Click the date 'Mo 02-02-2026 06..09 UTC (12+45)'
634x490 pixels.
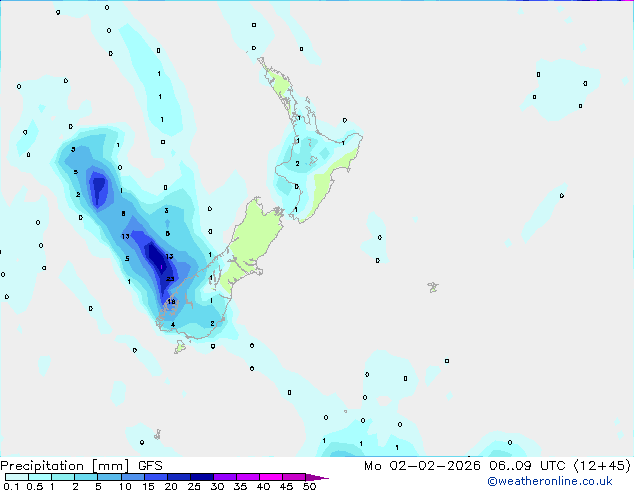497,466
